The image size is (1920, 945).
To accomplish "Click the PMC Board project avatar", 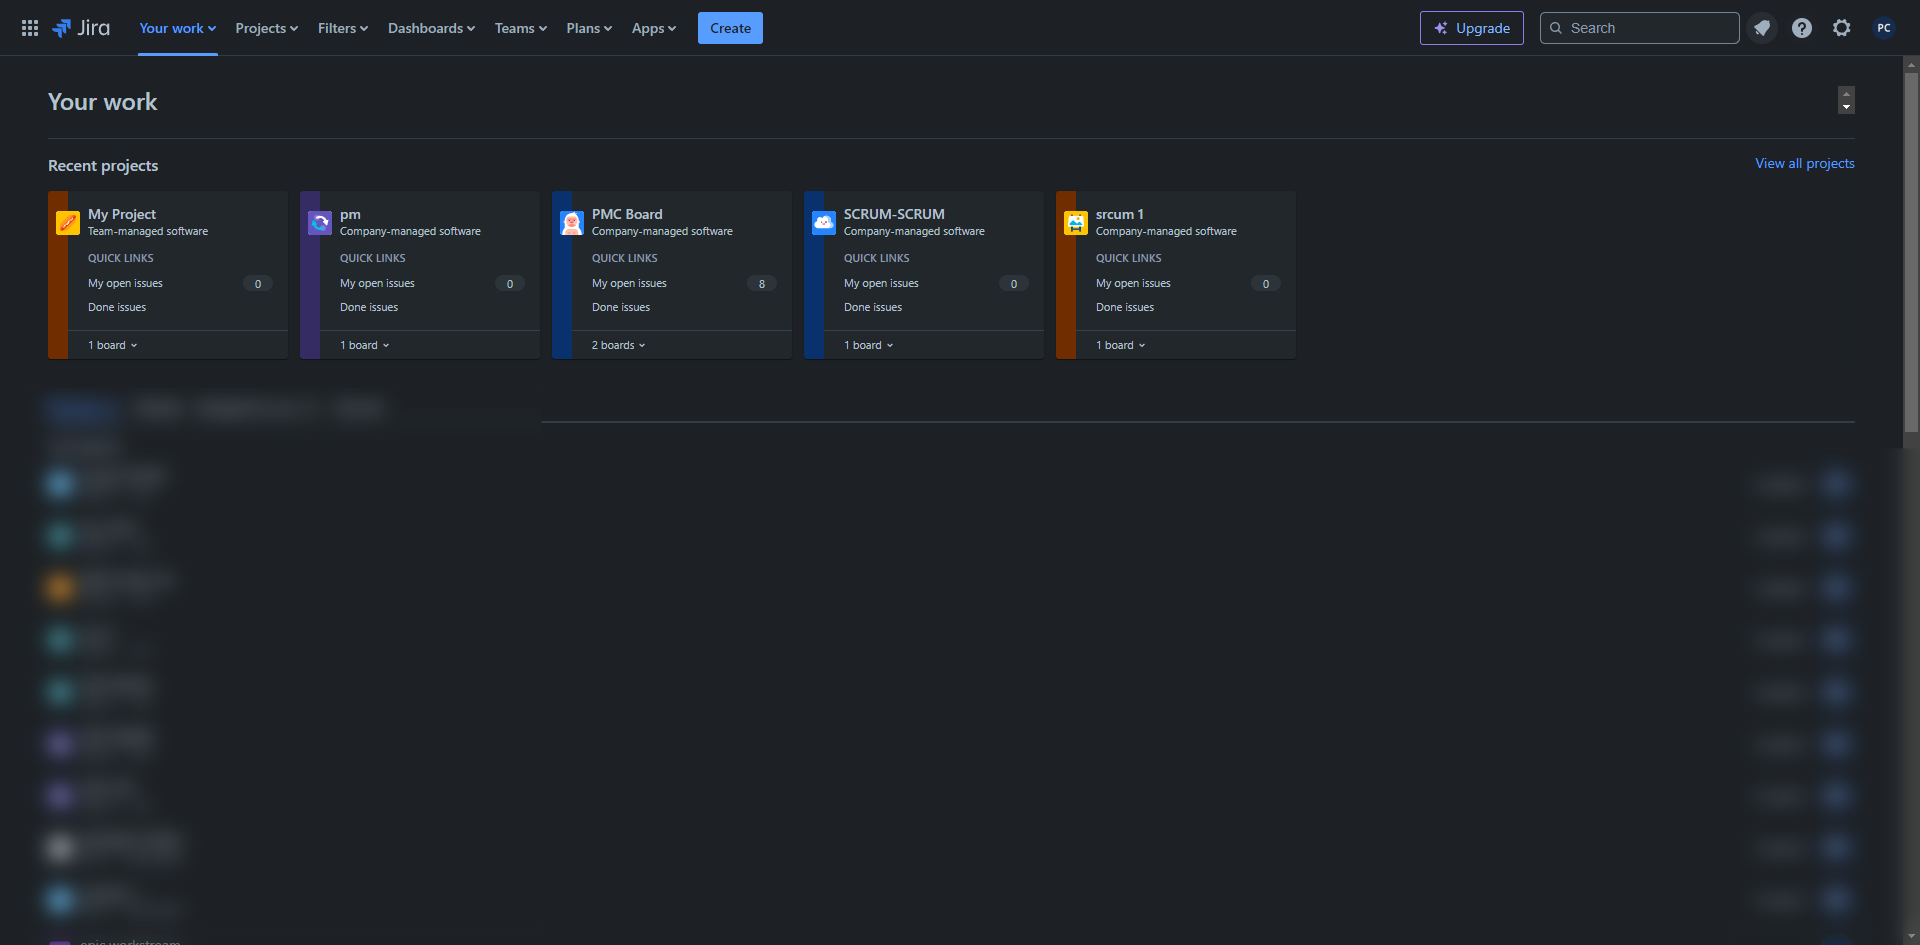I will (x=572, y=223).
